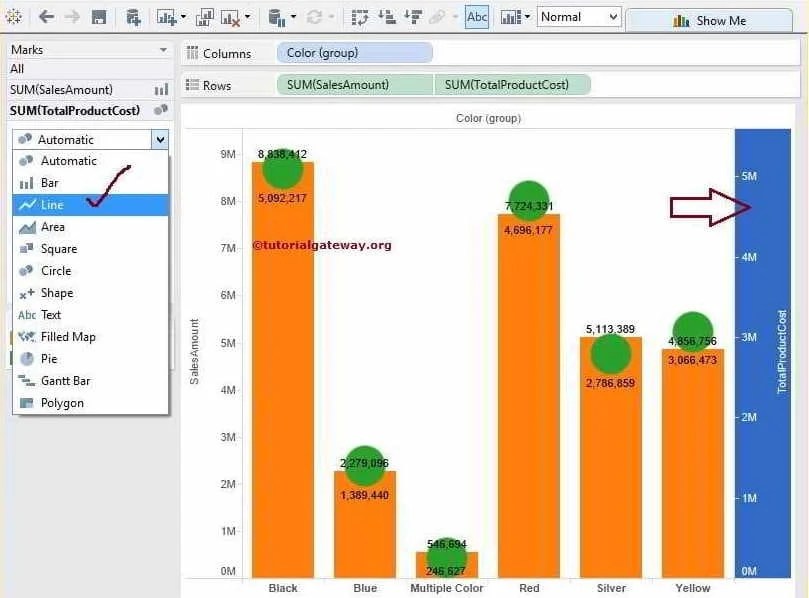Click the Duplicate Sheet icon
This screenshot has width=809, height=598.
(205, 17)
